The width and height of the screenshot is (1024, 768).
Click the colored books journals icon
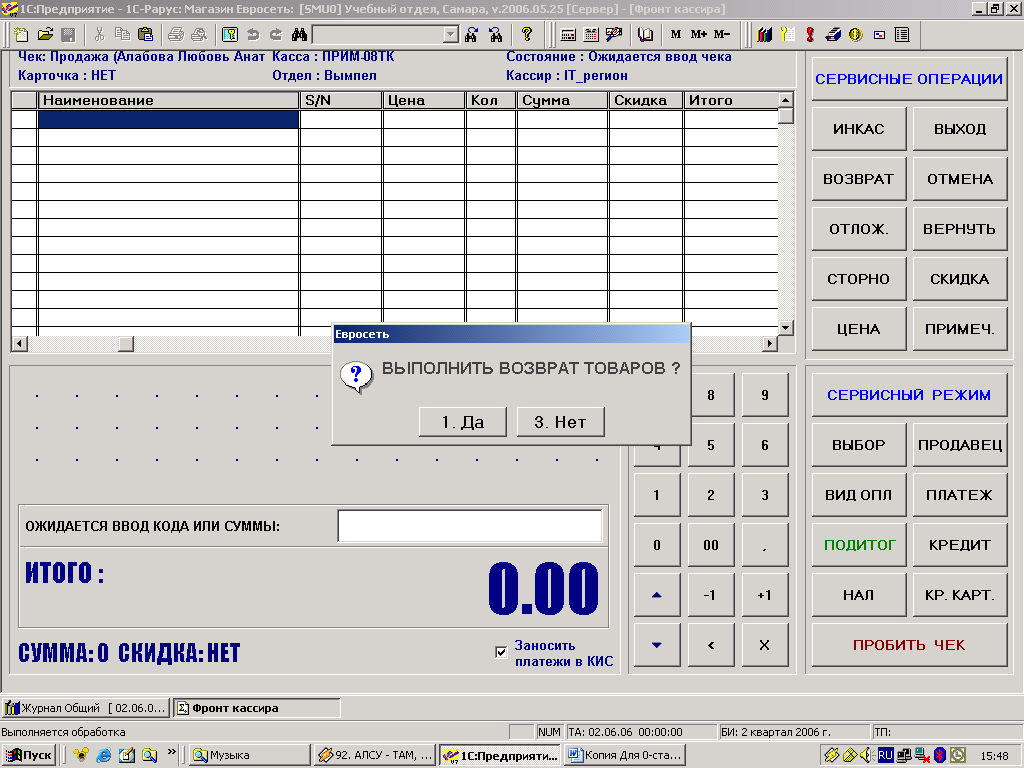coord(764,35)
